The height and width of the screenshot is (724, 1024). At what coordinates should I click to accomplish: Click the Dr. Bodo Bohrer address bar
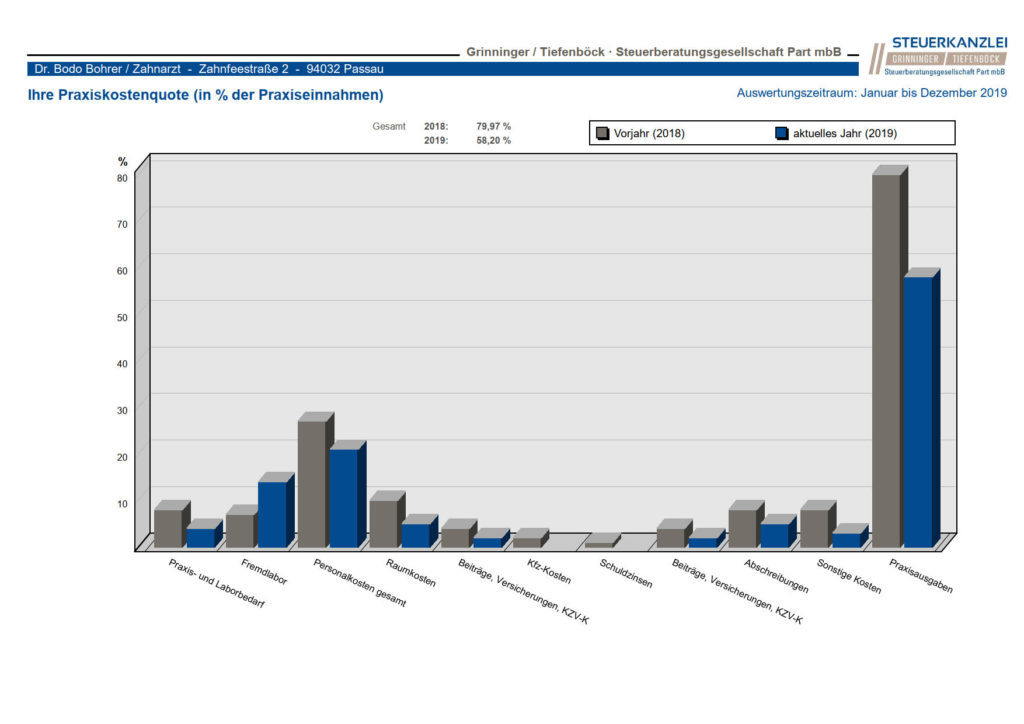click(443, 69)
